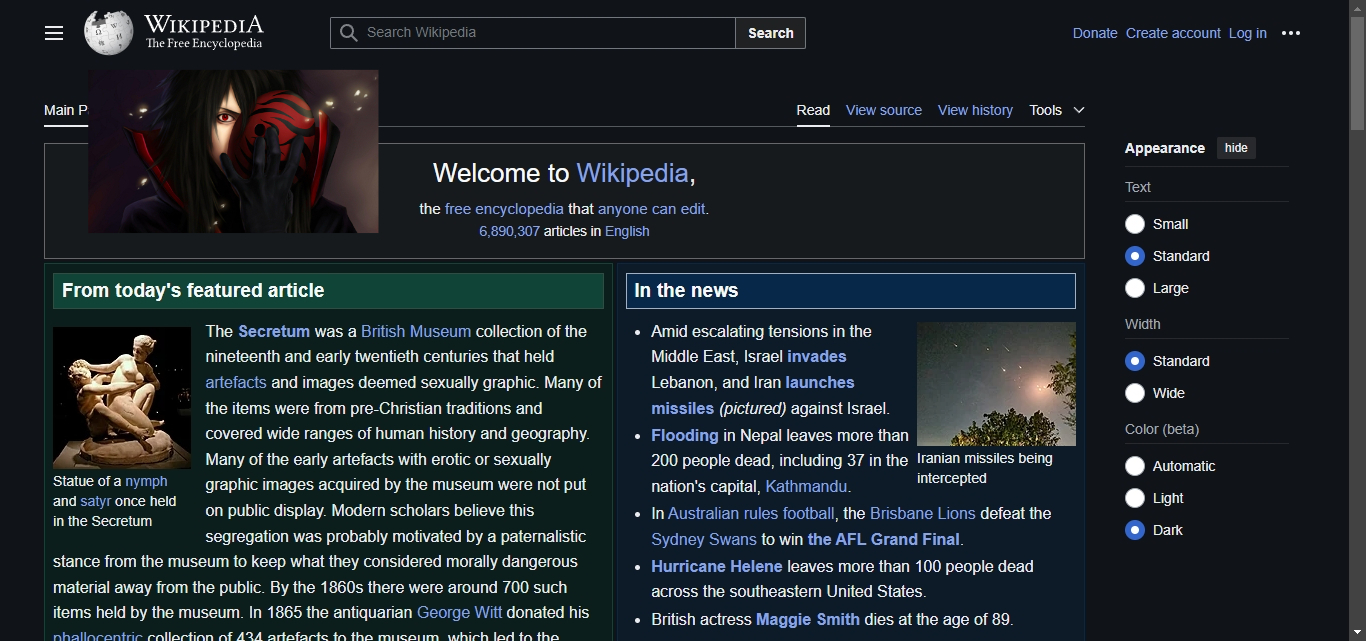
Task: Open the Hurricane Helene link
Action: 717,566
